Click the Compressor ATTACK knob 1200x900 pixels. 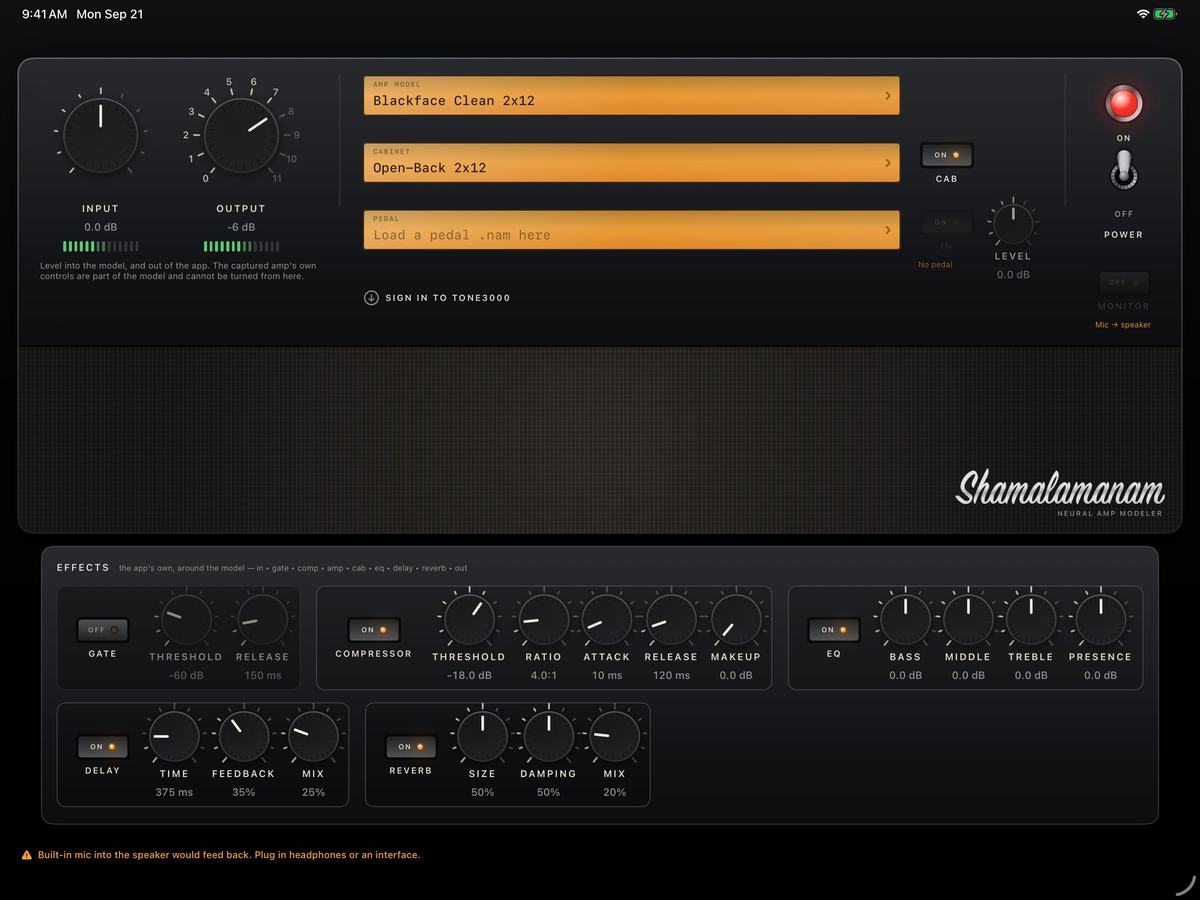pos(607,619)
